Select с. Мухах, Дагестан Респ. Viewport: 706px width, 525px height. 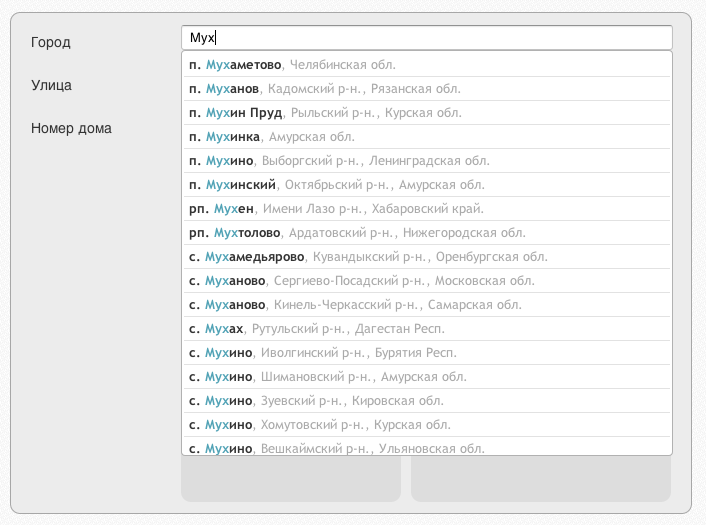click(x=426, y=329)
